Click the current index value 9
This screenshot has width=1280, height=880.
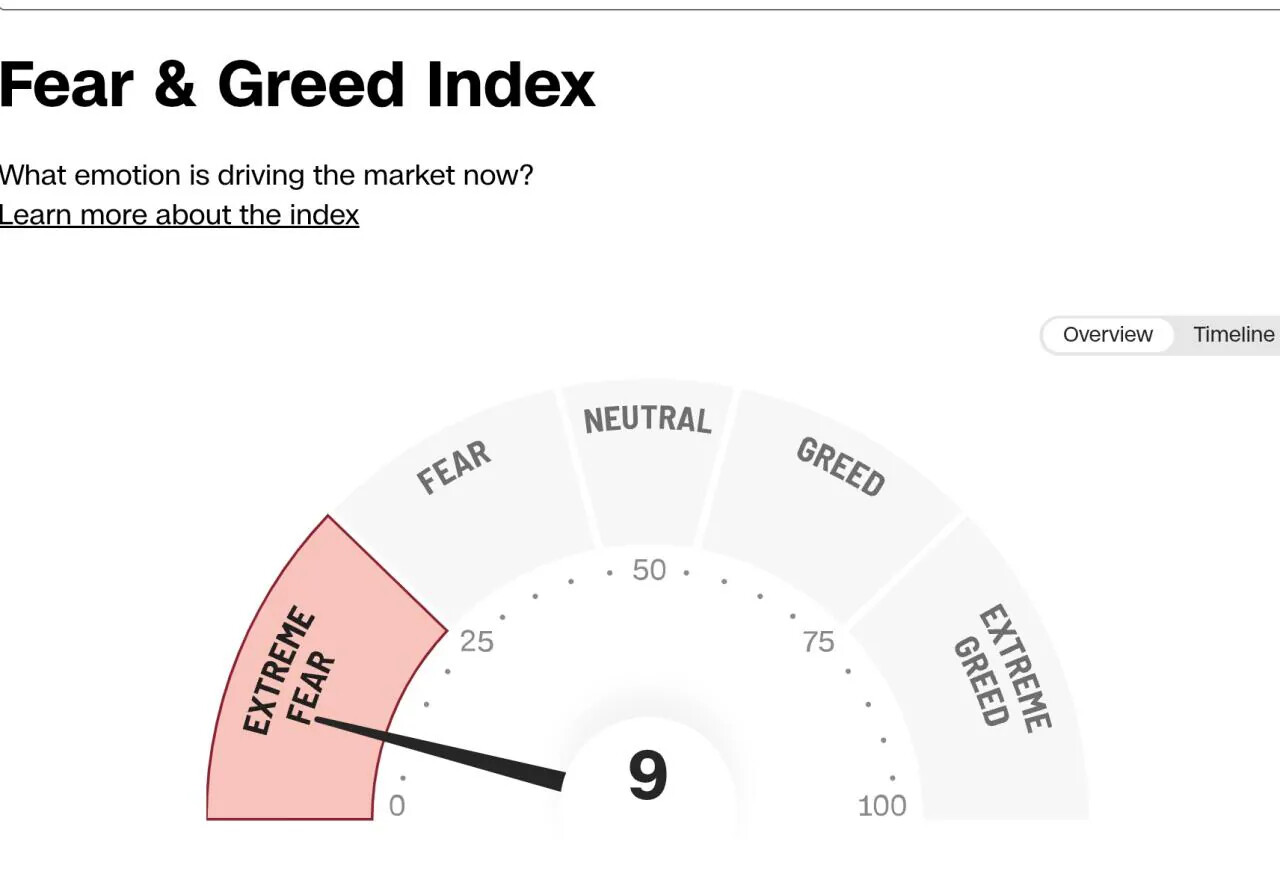pos(647,777)
